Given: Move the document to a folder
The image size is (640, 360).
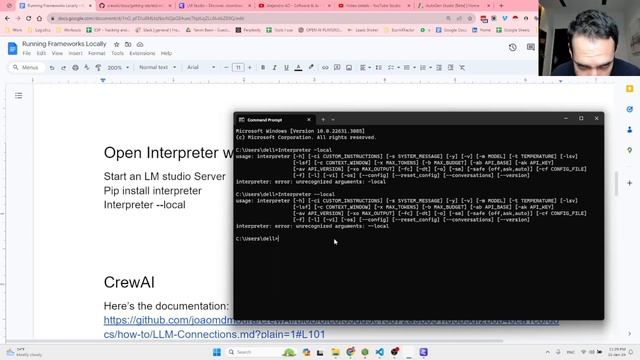Looking at the screenshot, I should coord(128,44).
